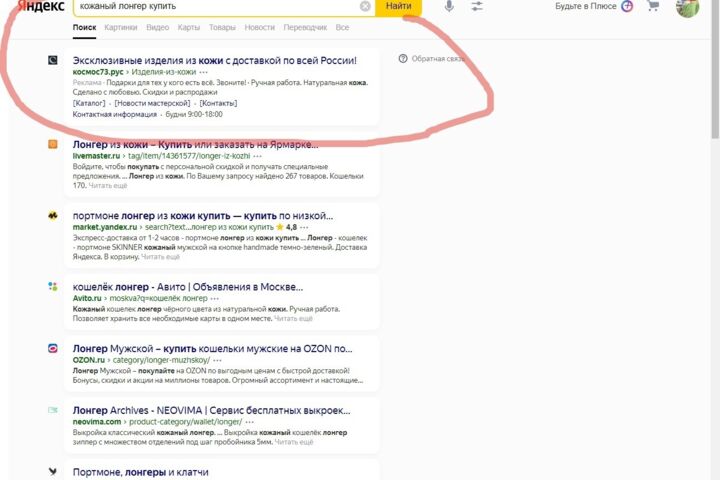Open the shopping cart icon
This screenshot has height=480, width=720.
click(x=653, y=6)
